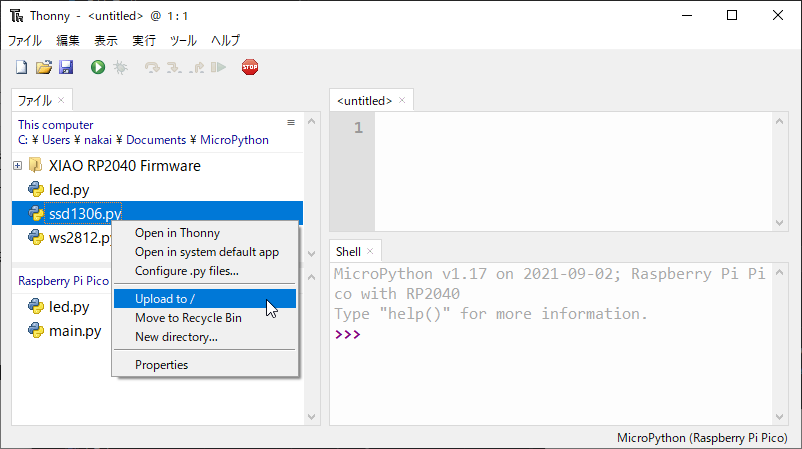Screen dimensions: 802x449
Task: Select ws2812.py file row
Action: (80, 237)
